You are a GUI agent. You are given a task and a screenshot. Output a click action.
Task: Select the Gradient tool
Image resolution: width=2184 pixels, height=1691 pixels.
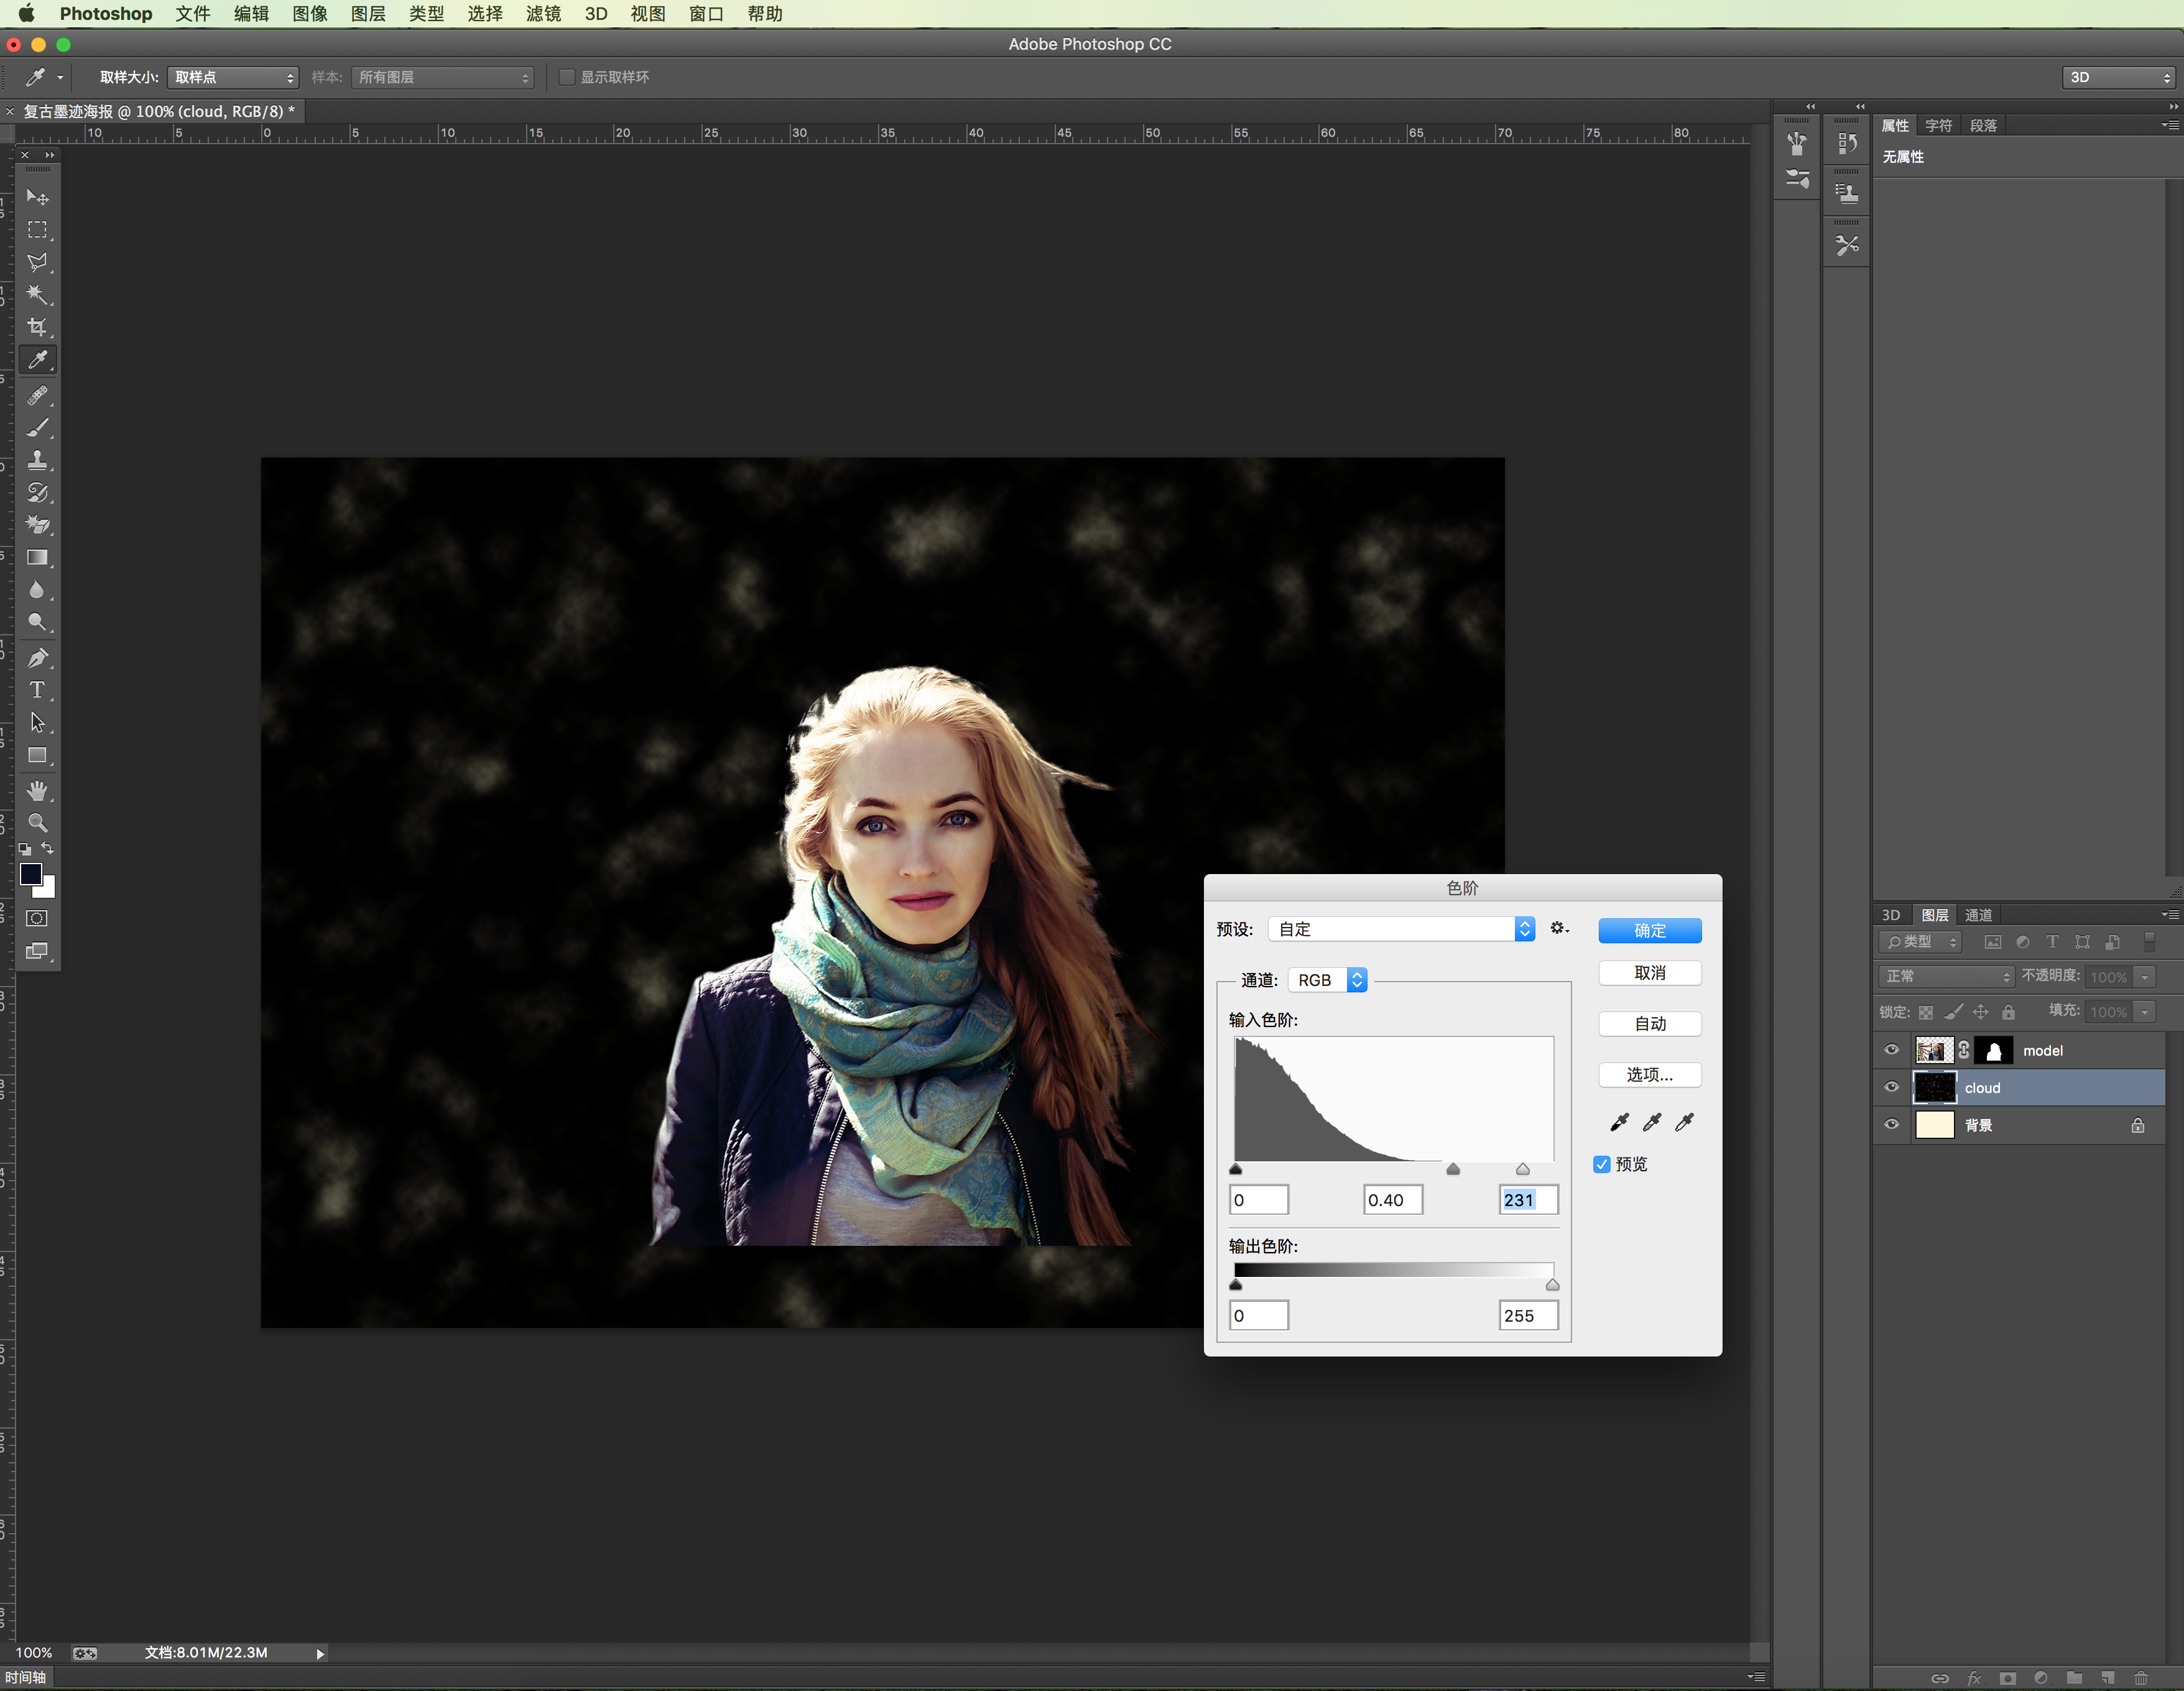click(37, 557)
